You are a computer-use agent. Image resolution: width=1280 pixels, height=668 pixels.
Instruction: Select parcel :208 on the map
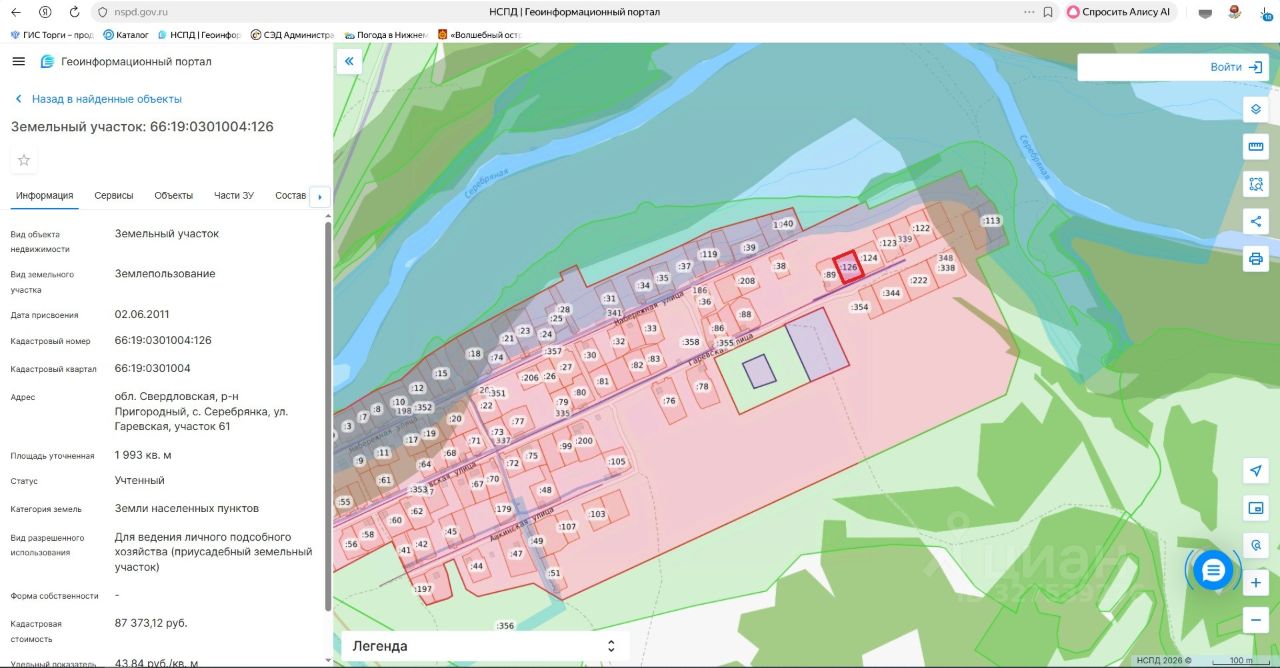(746, 281)
